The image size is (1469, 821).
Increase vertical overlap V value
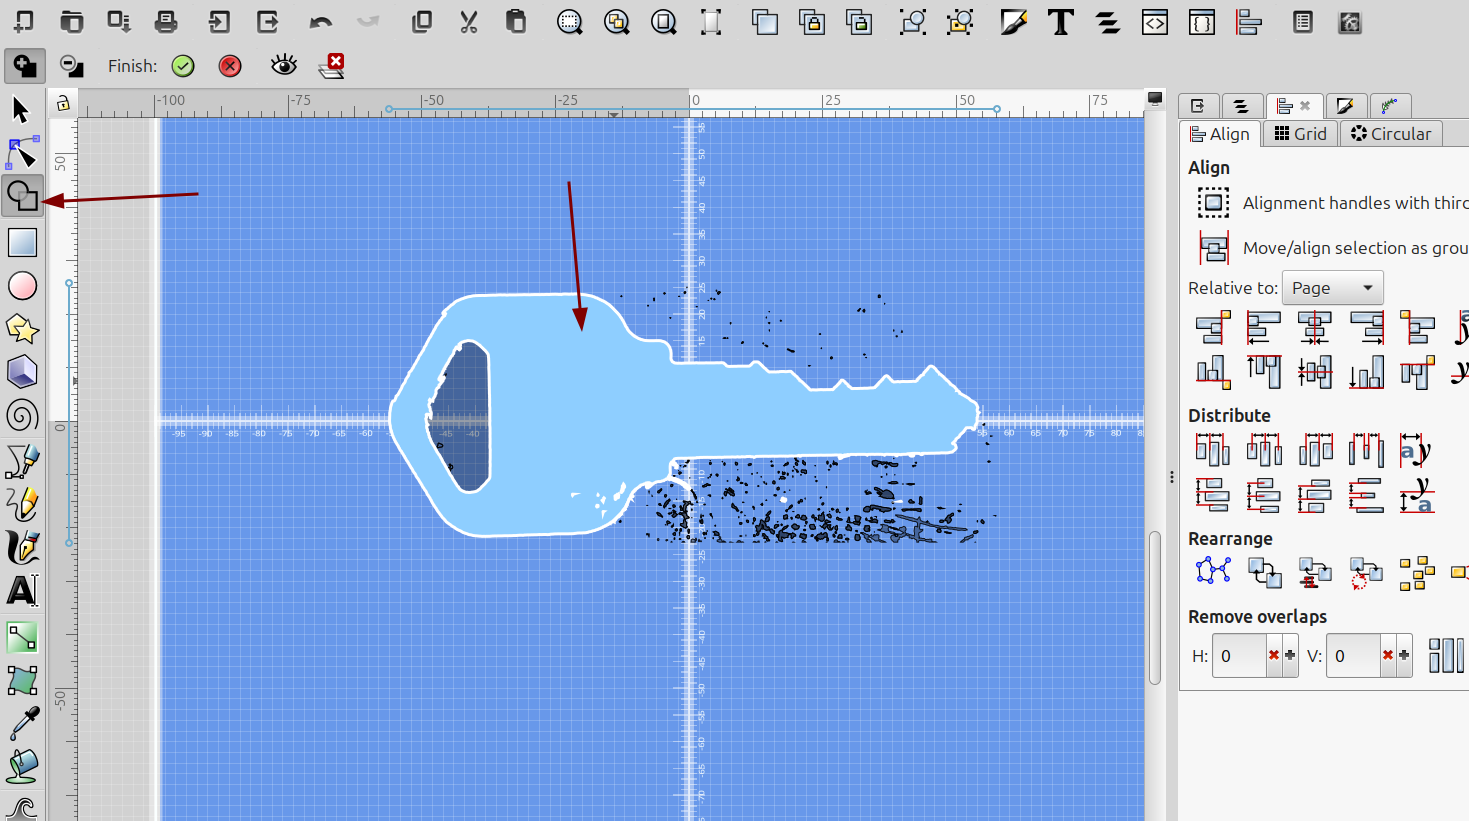(x=1404, y=656)
